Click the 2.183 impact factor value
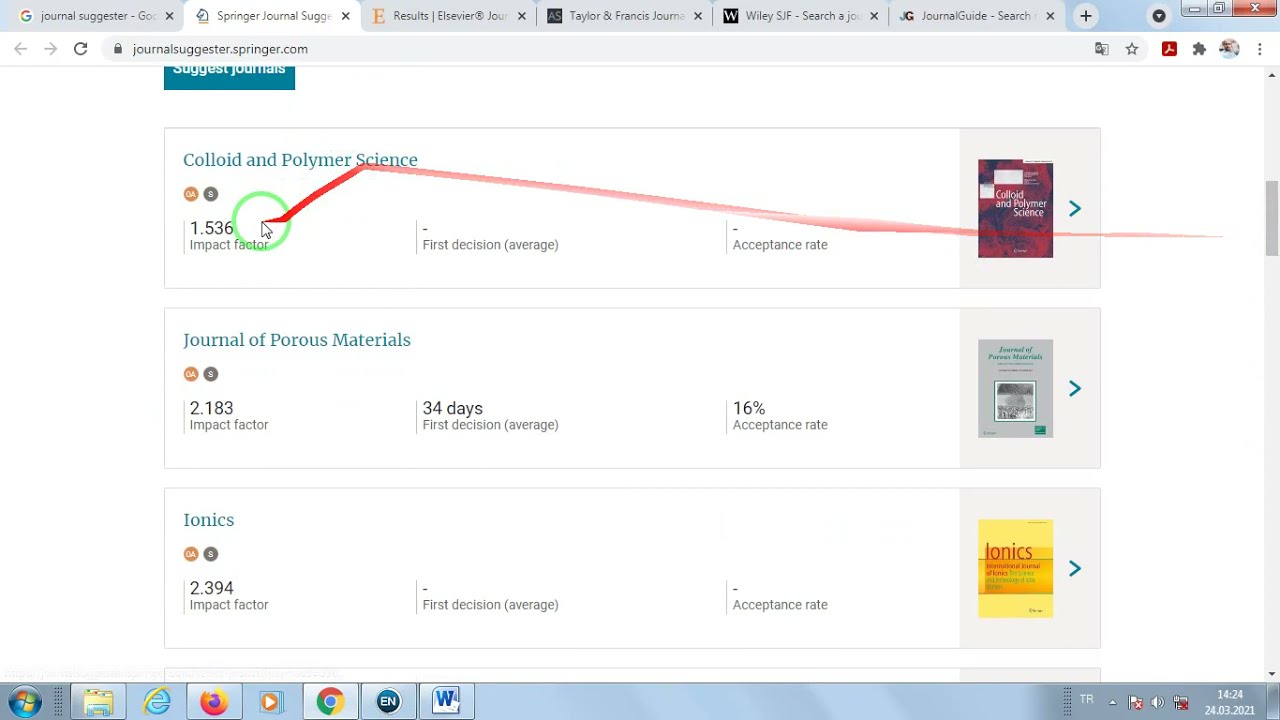Image resolution: width=1280 pixels, height=720 pixels. click(211, 408)
